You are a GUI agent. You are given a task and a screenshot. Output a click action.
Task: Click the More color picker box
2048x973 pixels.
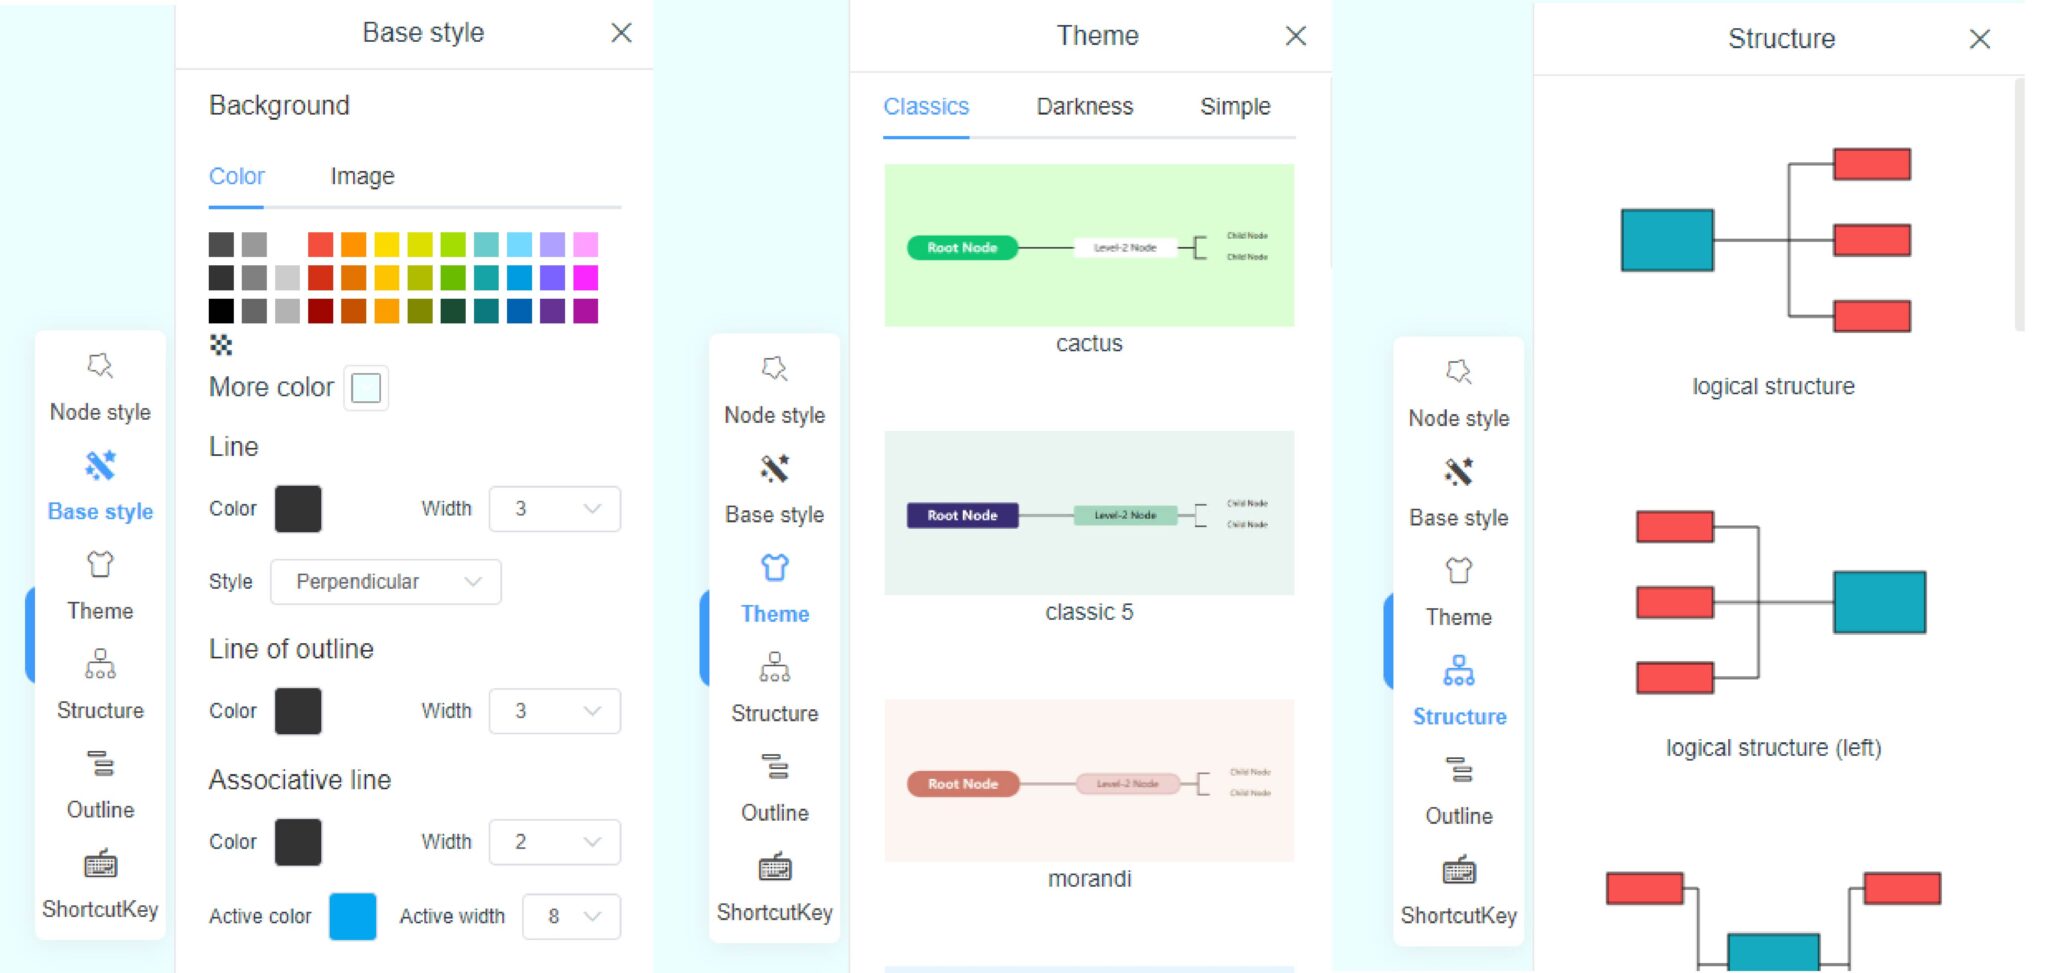coord(366,388)
